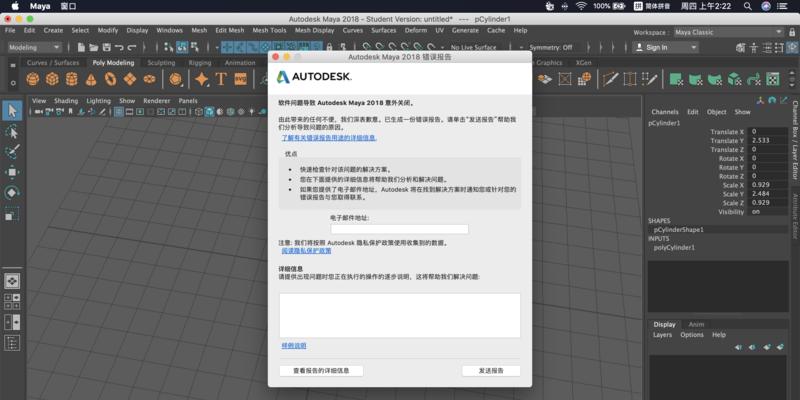Image resolution: width=800 pixels, height=400 pixels.
Task: Switch to single perspective view layout
Action: (x=12, y=281)
